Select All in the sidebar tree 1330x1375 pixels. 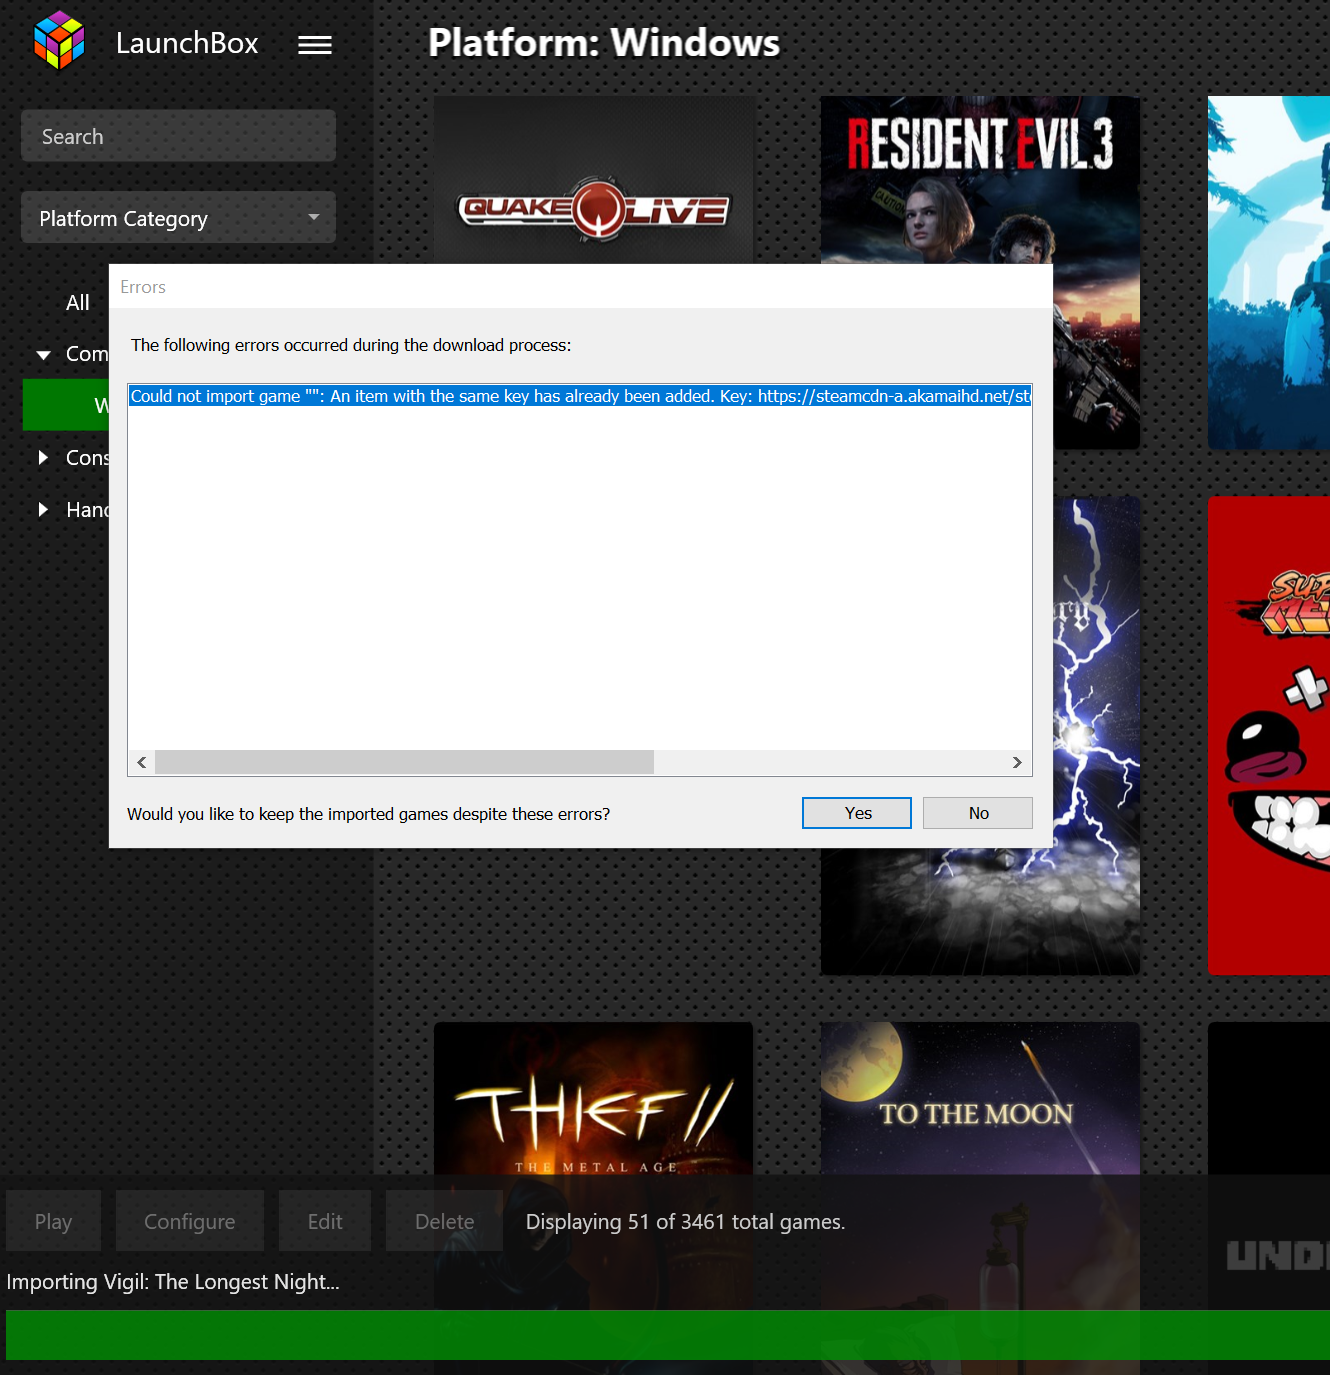pyautogui.click(x=78, y=302)
